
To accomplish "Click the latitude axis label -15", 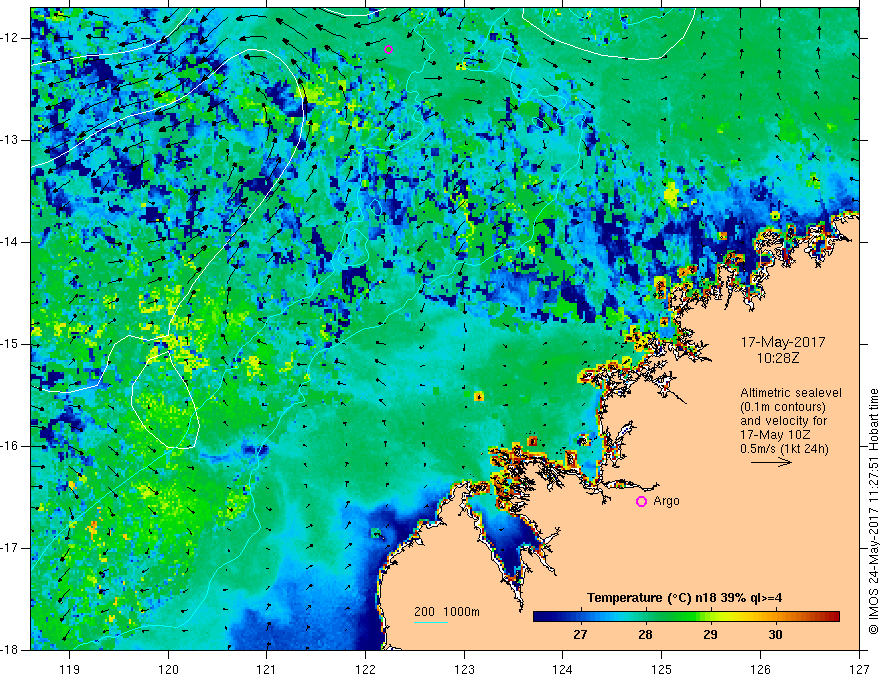I will point(10,344).
